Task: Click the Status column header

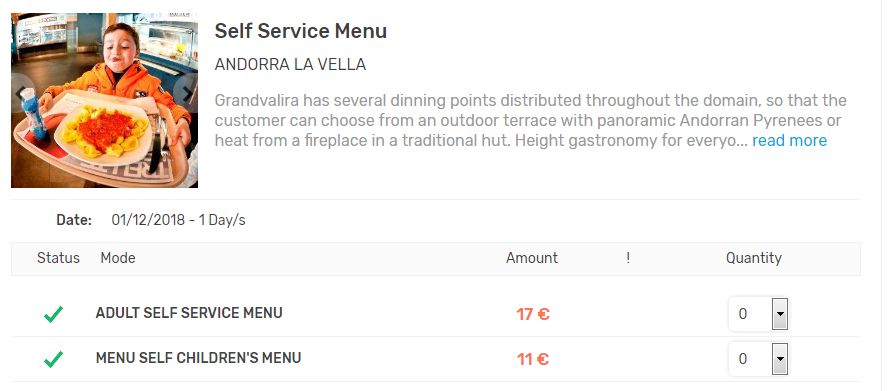Action: (x=58, y=258)
